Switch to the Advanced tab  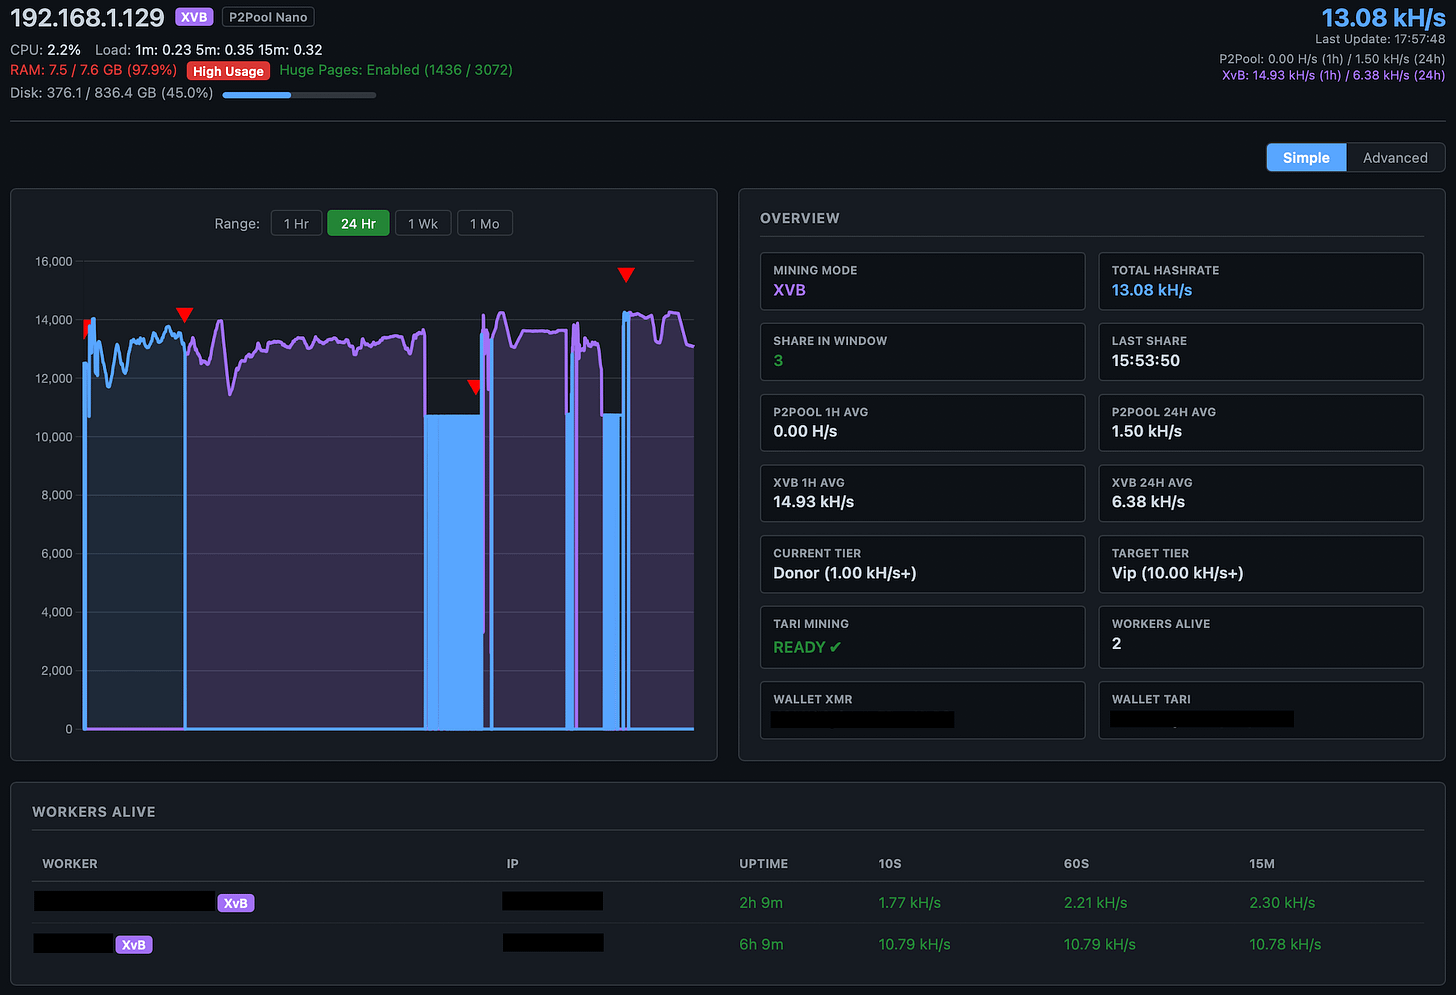click(x=1395, y=157)
